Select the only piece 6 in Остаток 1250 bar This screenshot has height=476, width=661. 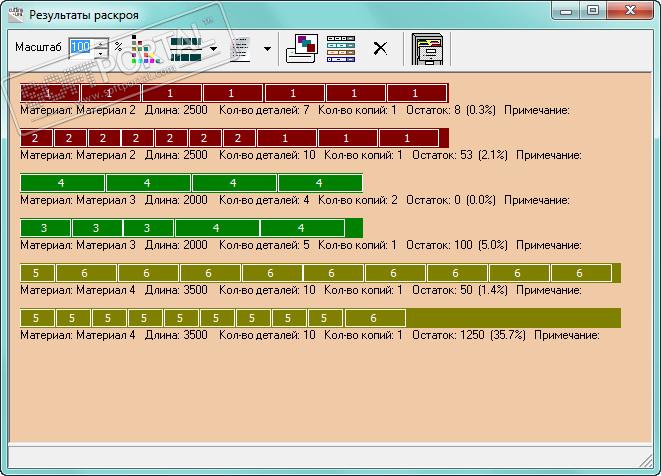[x=375, y=318]
